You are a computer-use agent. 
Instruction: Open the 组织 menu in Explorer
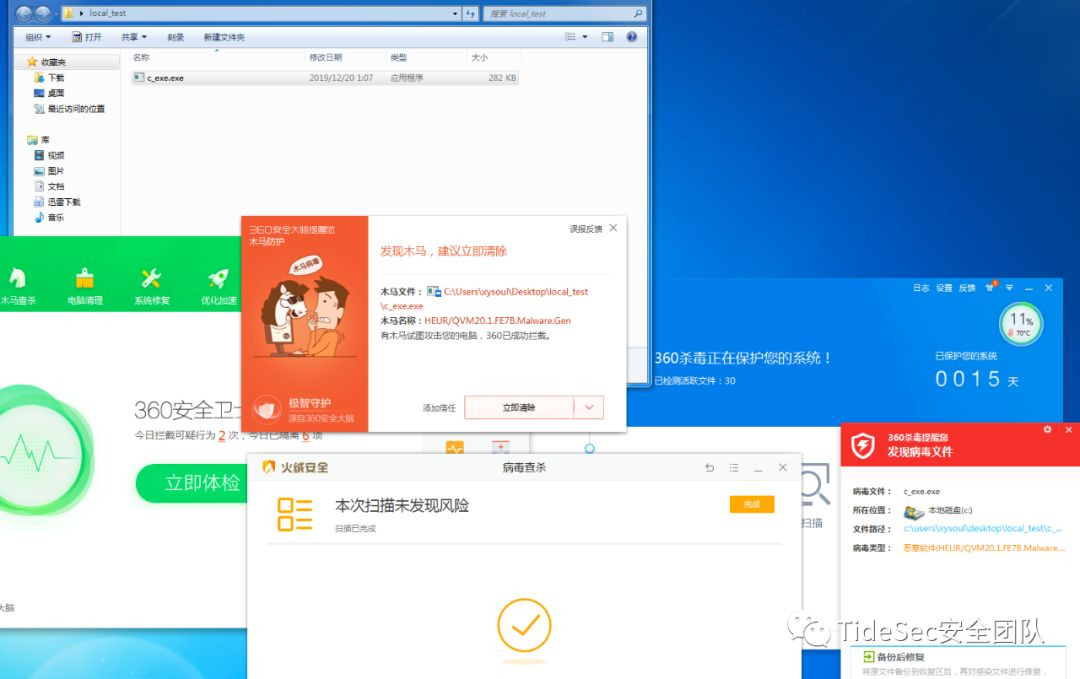38,37
